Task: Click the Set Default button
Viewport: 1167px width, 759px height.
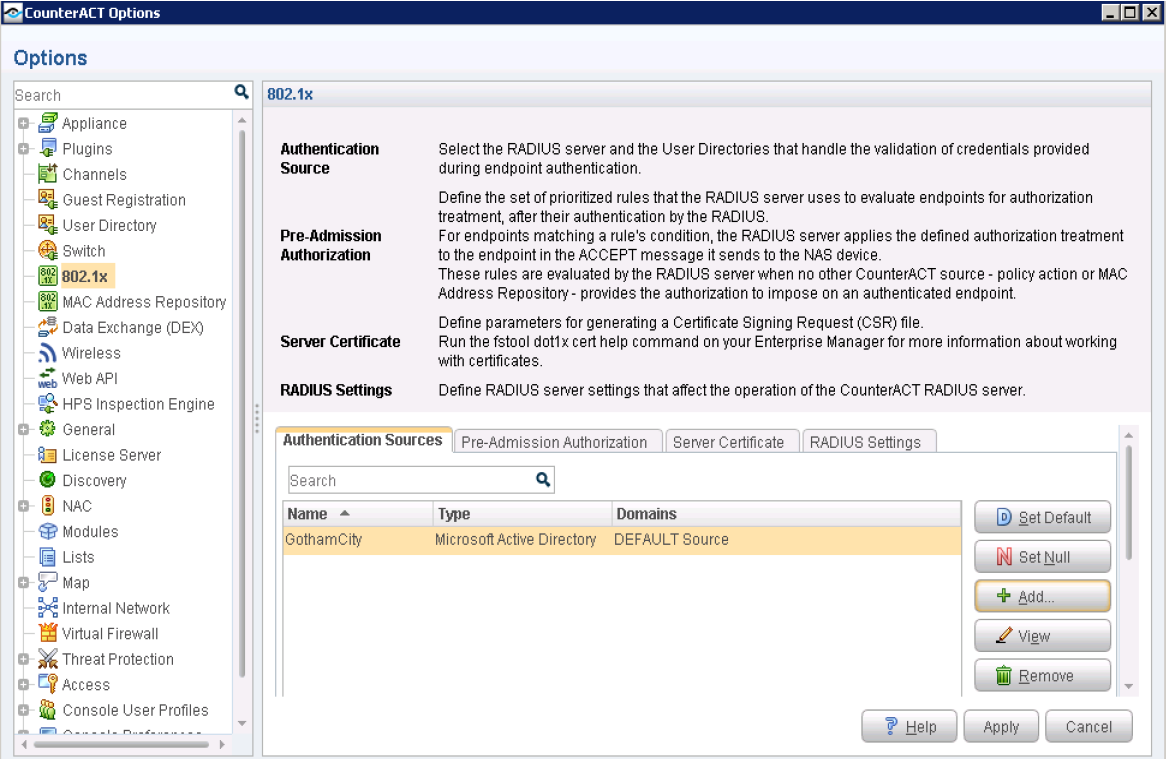Action: [x=1042, y=517]
